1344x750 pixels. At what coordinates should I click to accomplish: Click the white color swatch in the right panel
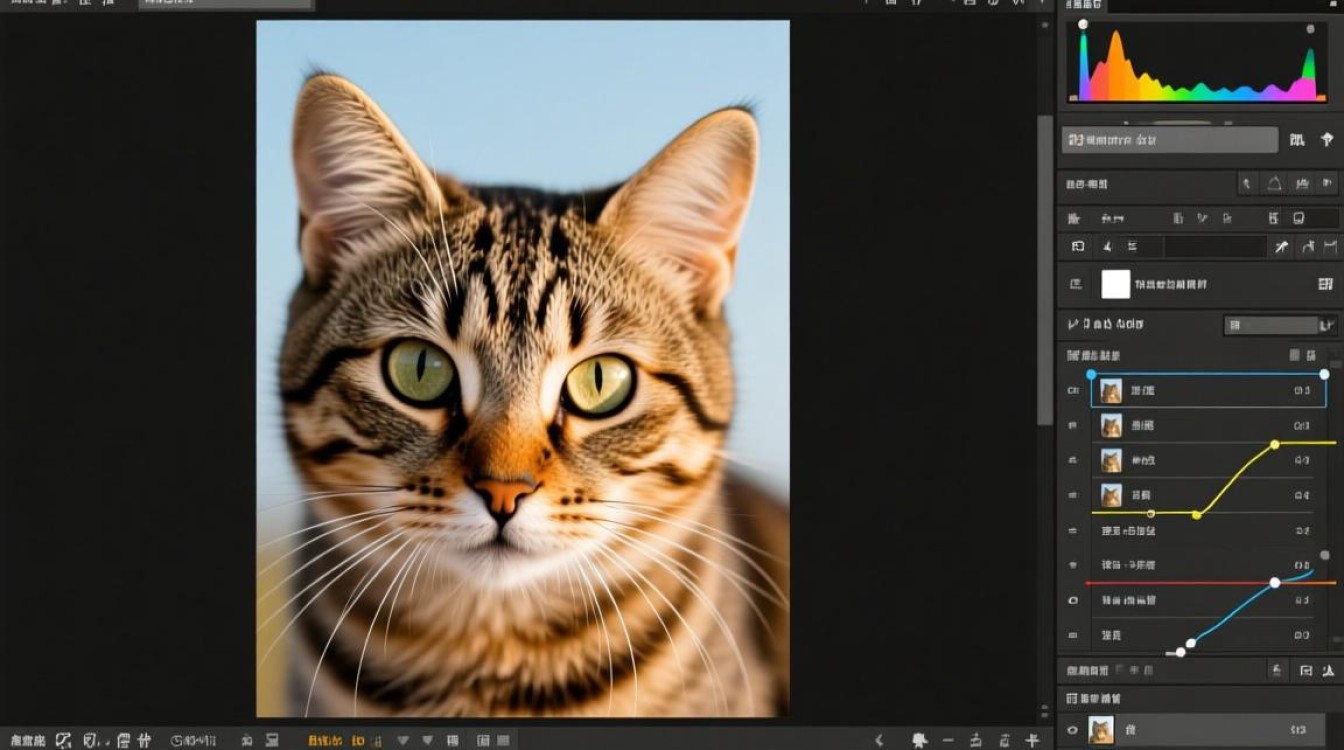pos(1115,284)
